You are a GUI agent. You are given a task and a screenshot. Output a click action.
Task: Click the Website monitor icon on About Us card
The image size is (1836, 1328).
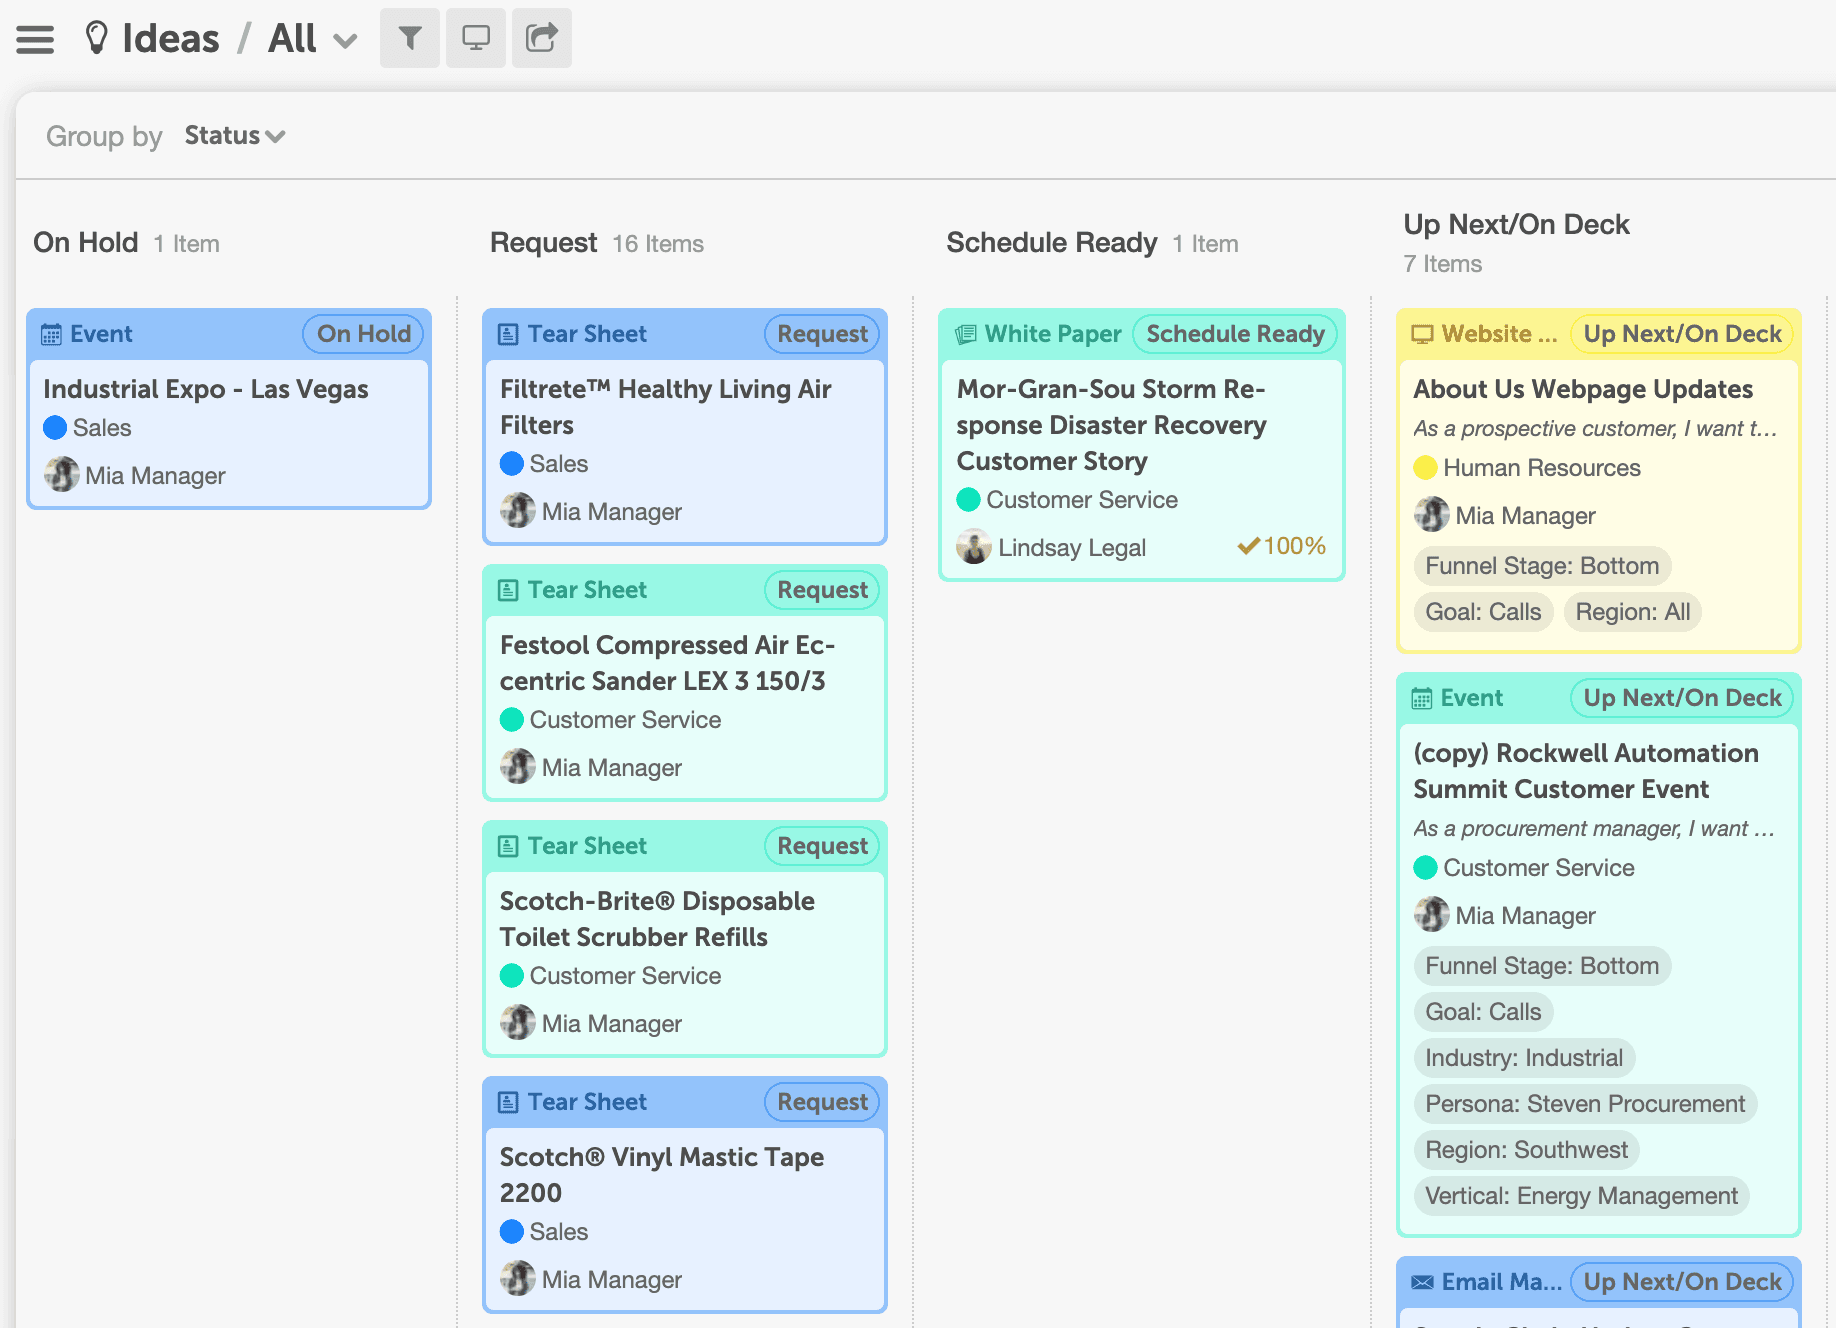pos(1422,334)
